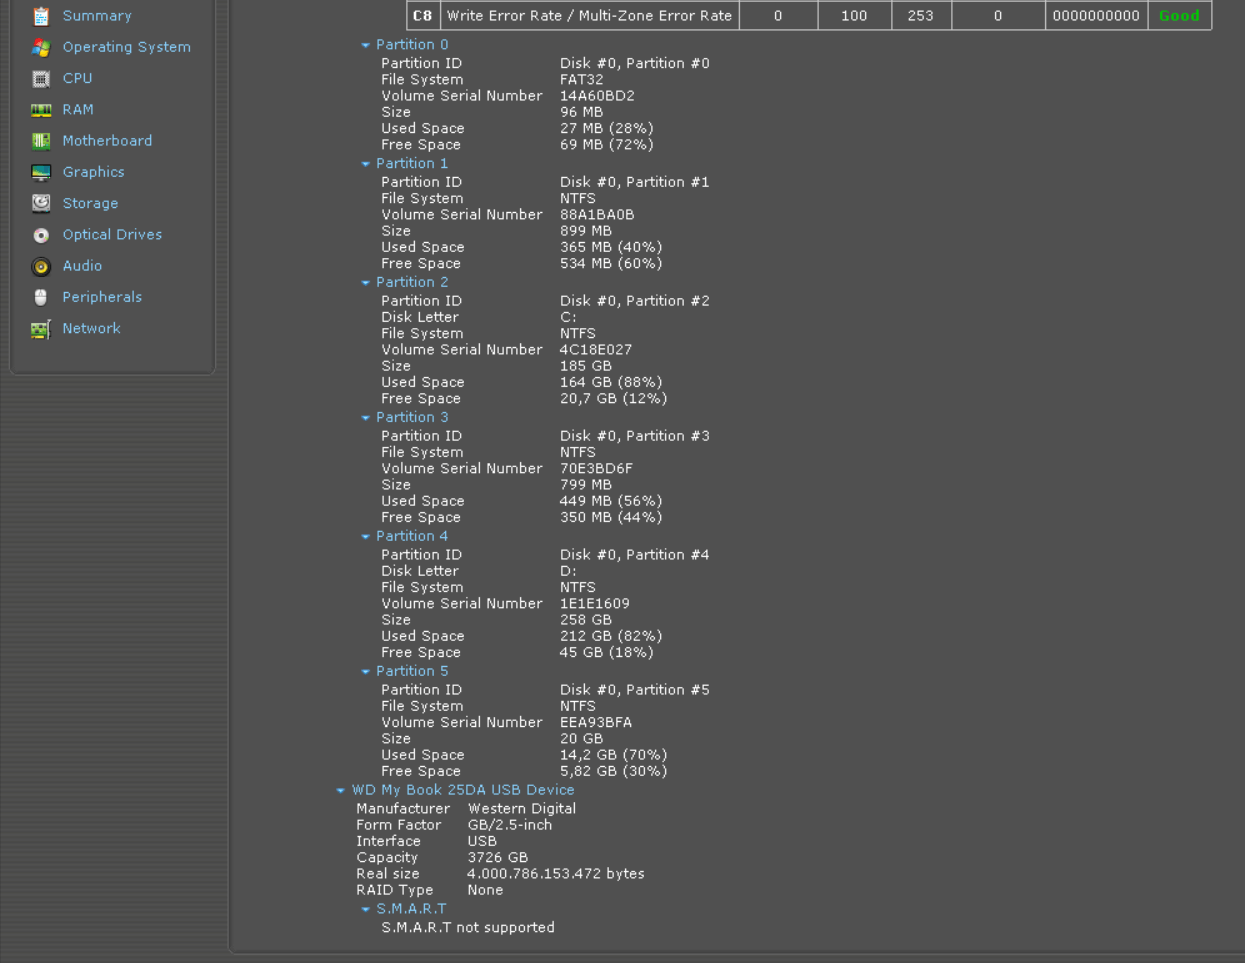Viewport: 1245px width, 963px height.
Task: Click the green Good status cell
Action: pyautogui.click(x=1179, y=16)
